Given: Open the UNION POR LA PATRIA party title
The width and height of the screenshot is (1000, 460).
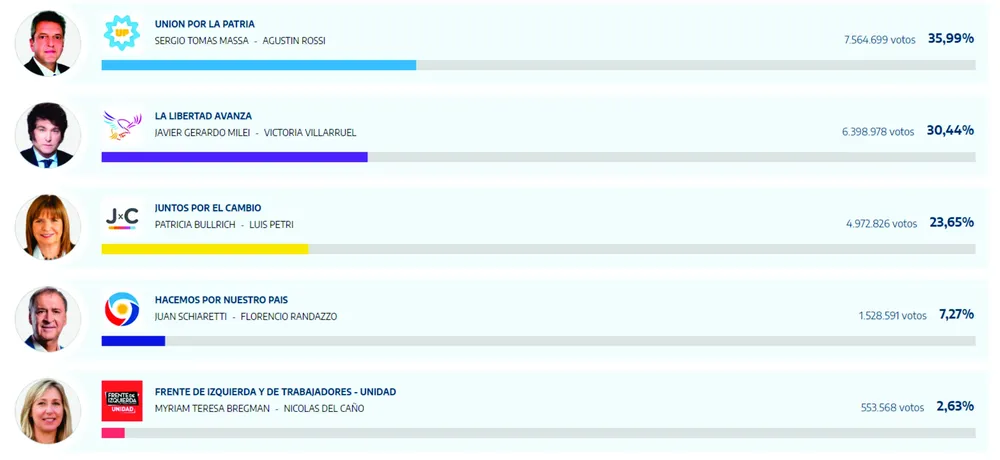Looking at the screenshot, I should click(205, 23).
